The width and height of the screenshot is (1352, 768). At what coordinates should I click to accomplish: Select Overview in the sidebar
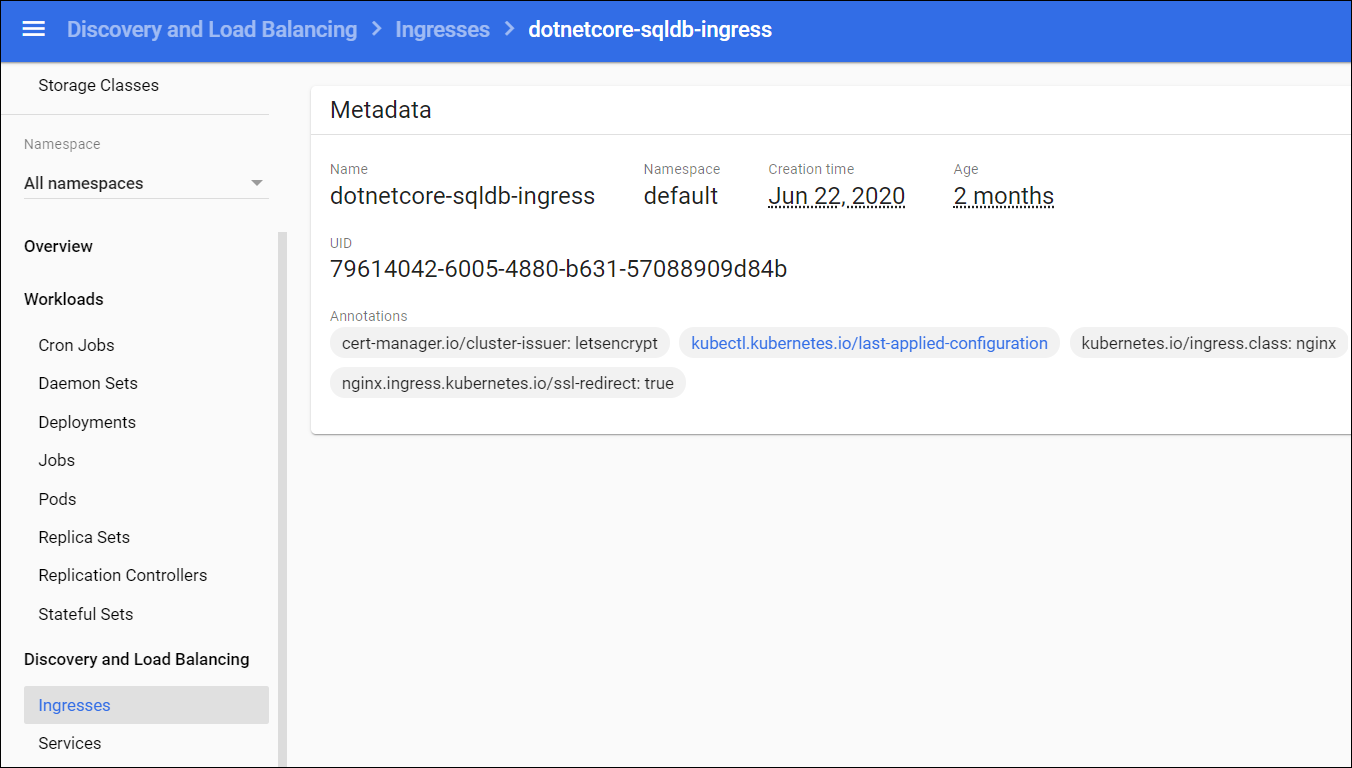pyautogui.click(x=58, y=246)
